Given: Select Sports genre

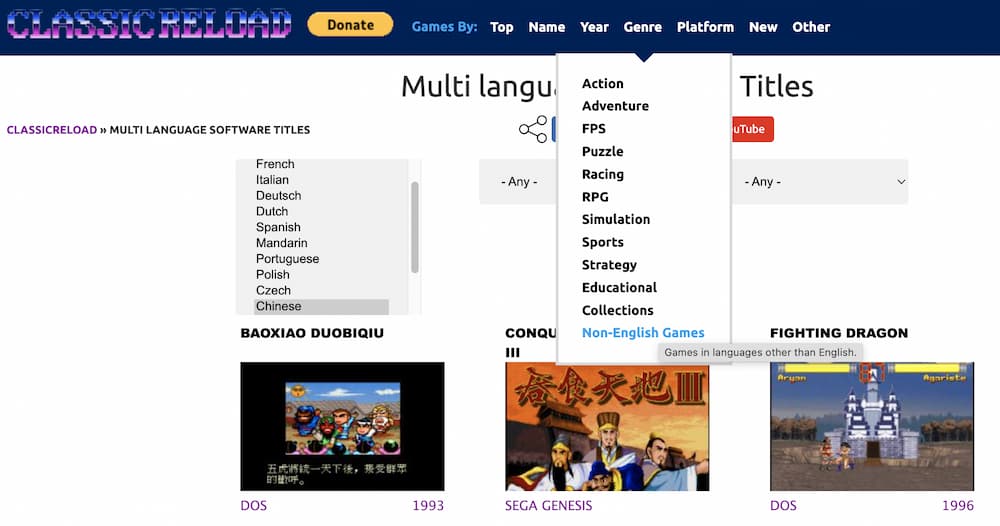Looking at the screenshot, I should (603, 242).
